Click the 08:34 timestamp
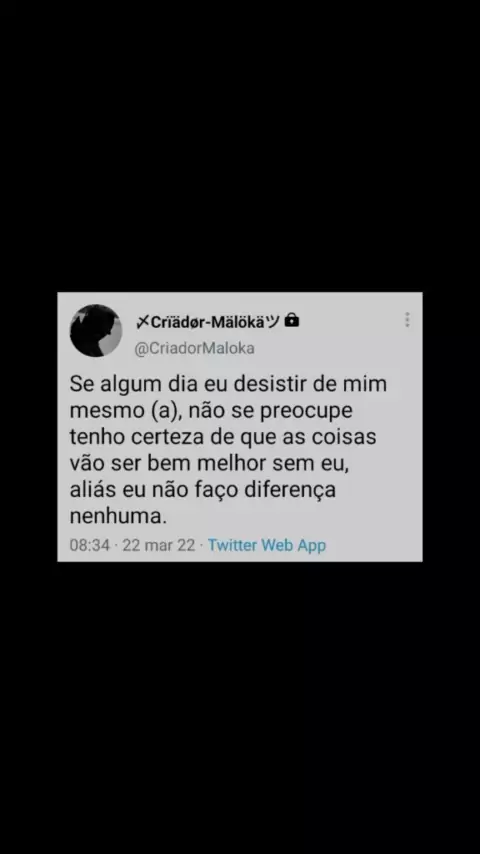Screen dimensions: 480x854 click(90, 545)
